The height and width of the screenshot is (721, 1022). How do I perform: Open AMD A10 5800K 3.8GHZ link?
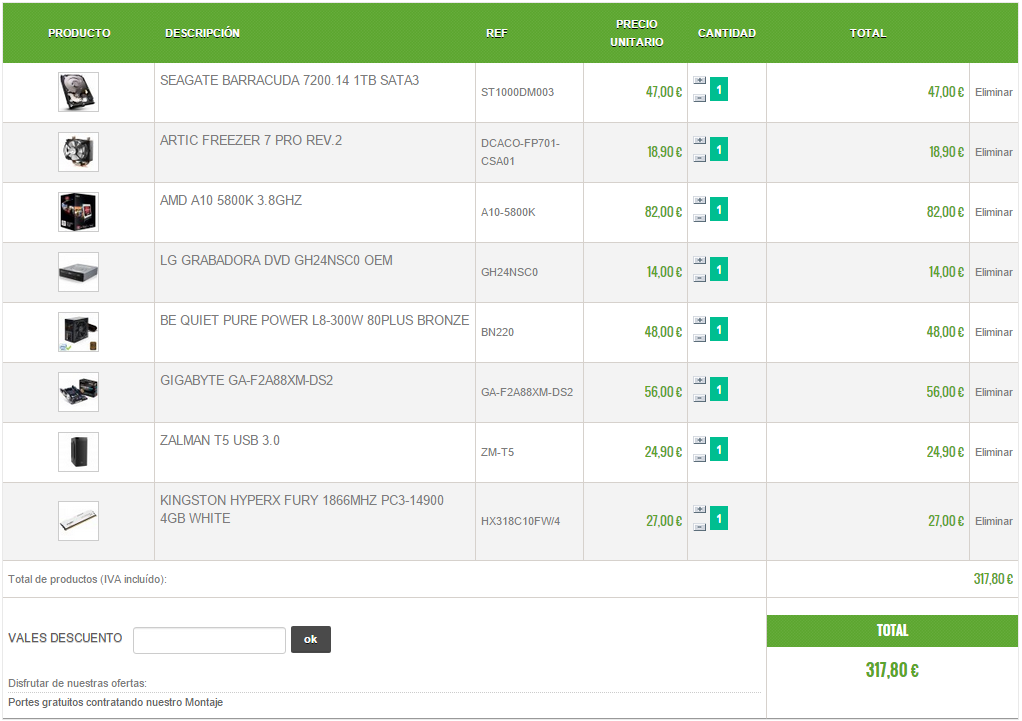[231, 200]
